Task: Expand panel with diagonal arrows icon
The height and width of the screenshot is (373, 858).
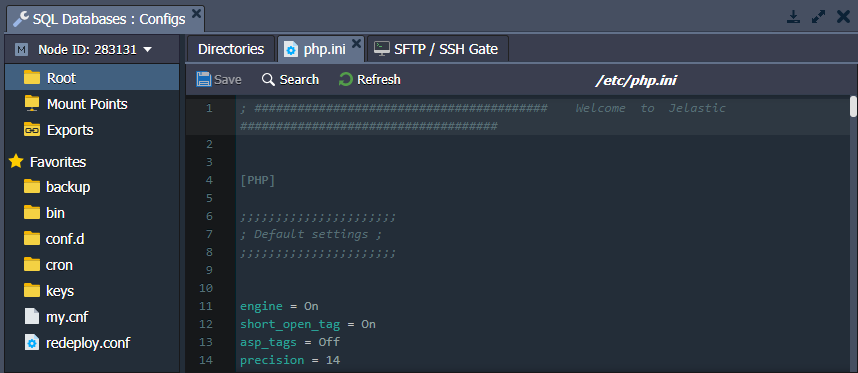Action: (x=819, y=17)
